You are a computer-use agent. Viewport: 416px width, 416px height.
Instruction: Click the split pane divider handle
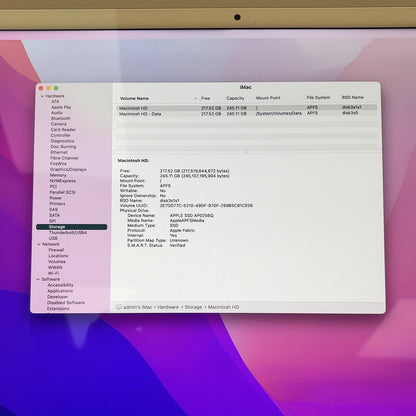[246, 151]
